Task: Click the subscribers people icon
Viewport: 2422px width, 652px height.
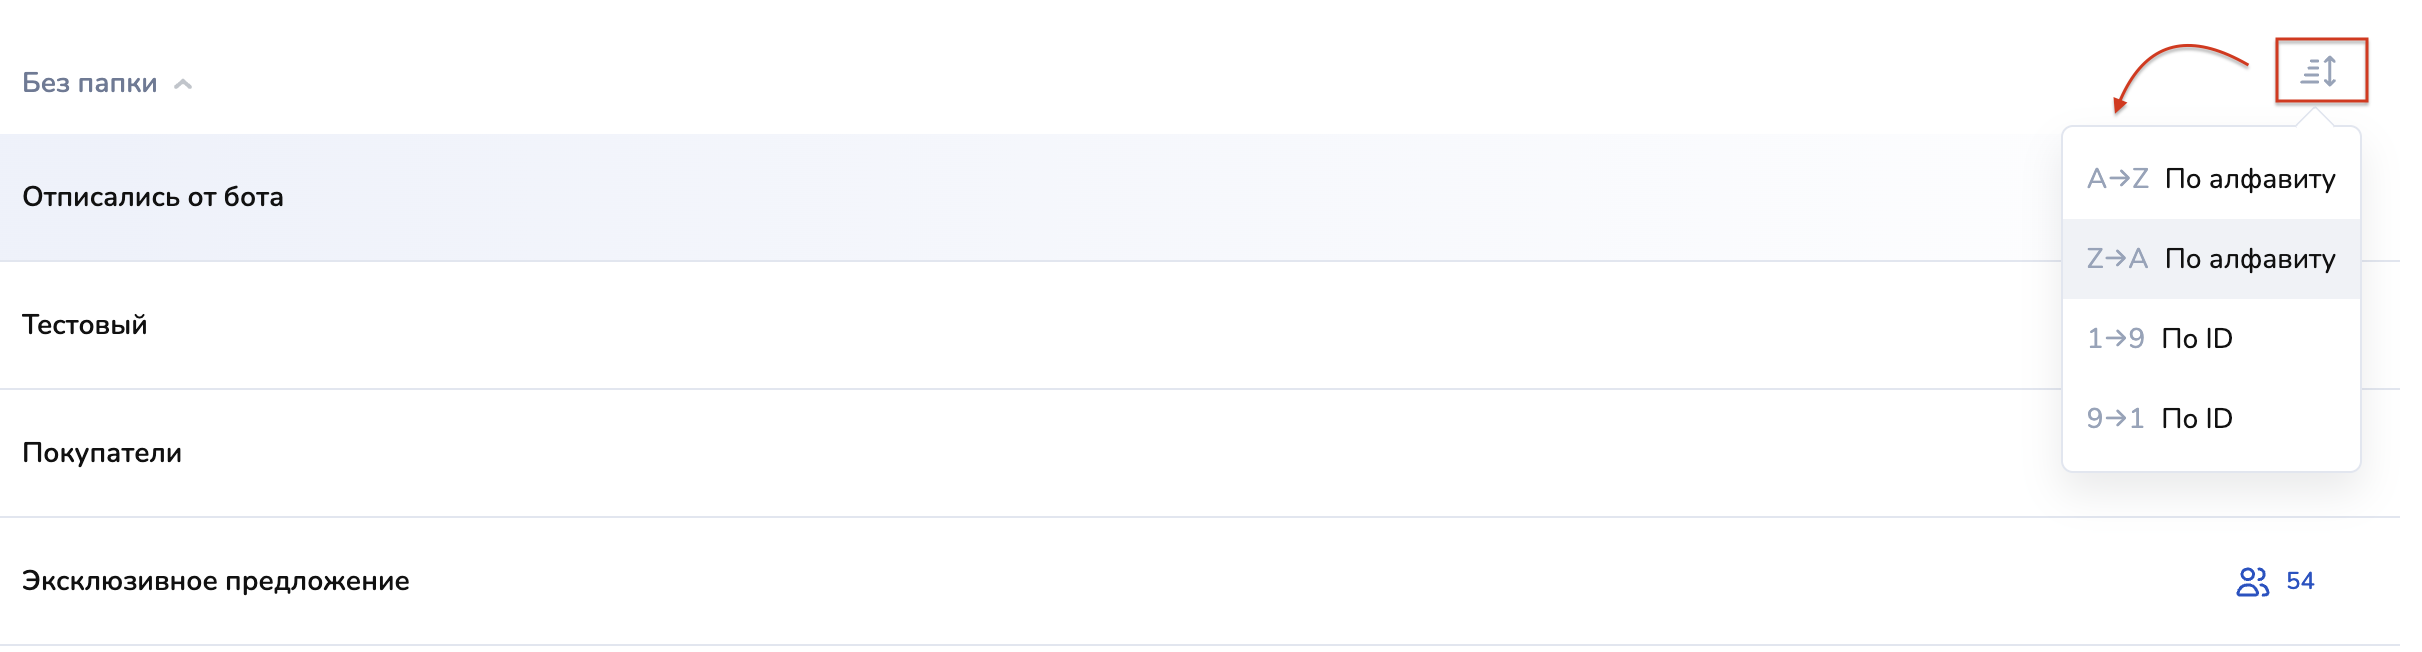Action: [2252, 582]
